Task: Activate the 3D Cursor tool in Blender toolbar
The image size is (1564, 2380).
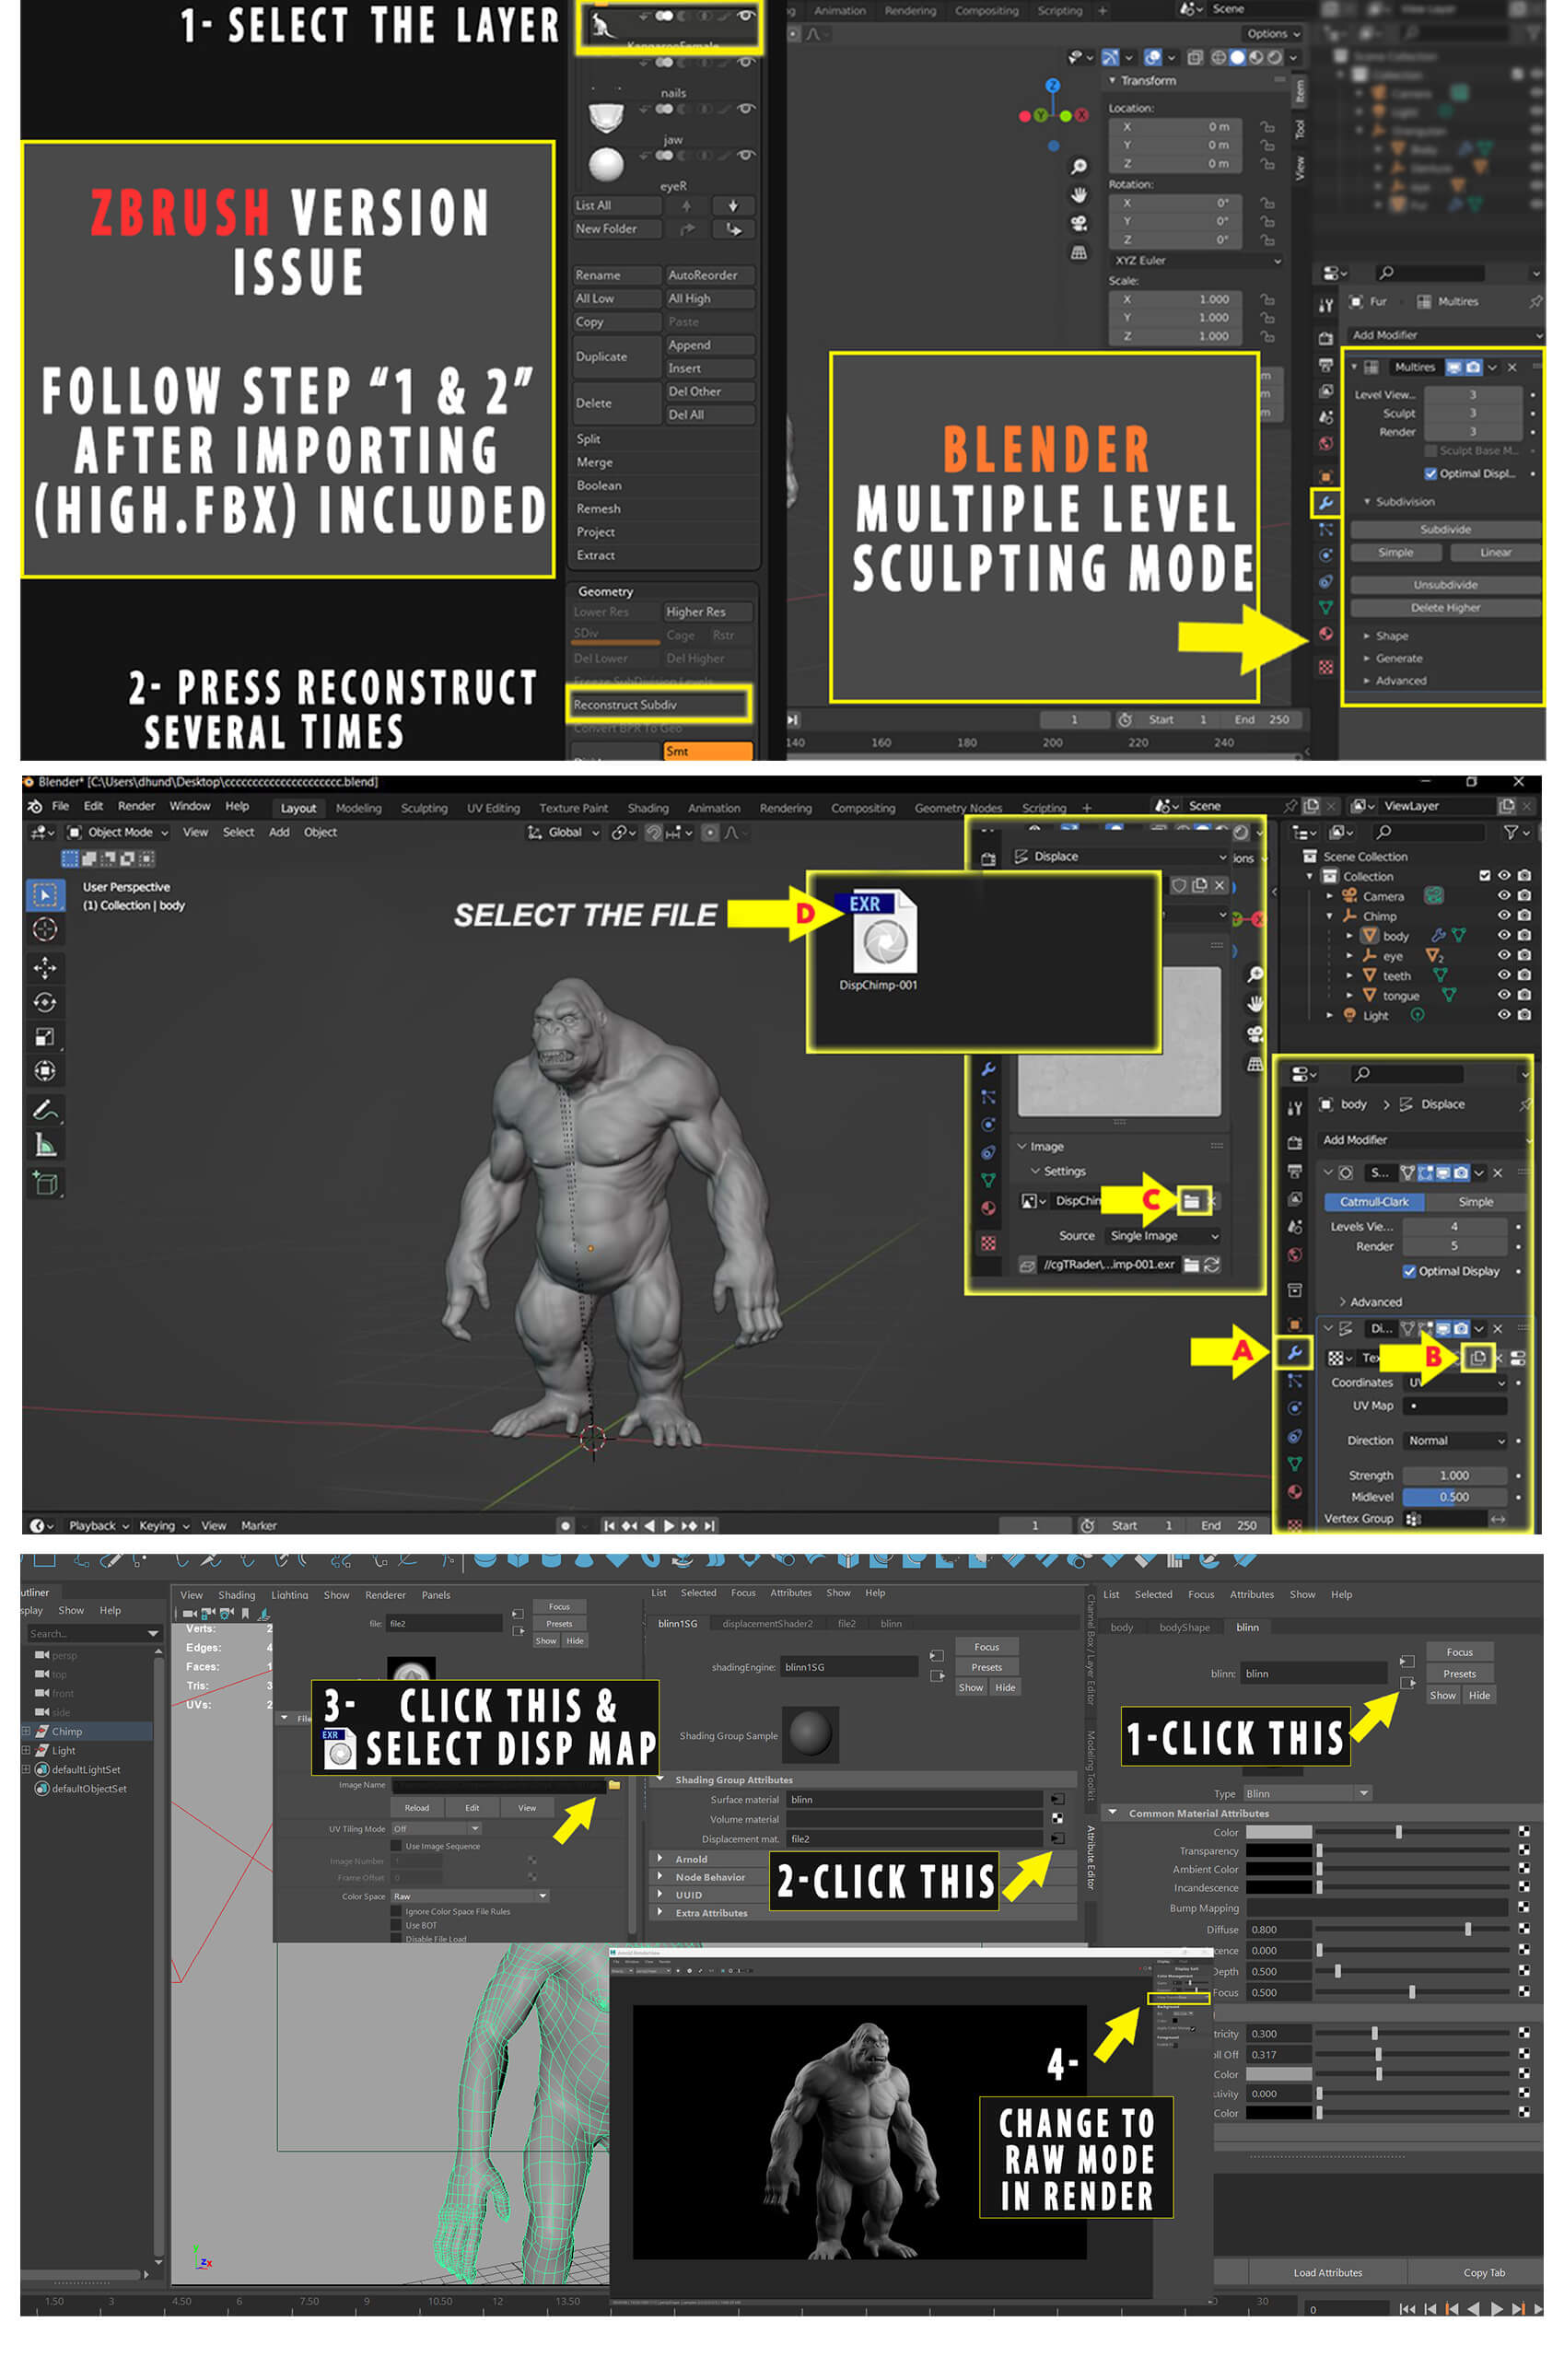Action: click(x=45, y=930)
